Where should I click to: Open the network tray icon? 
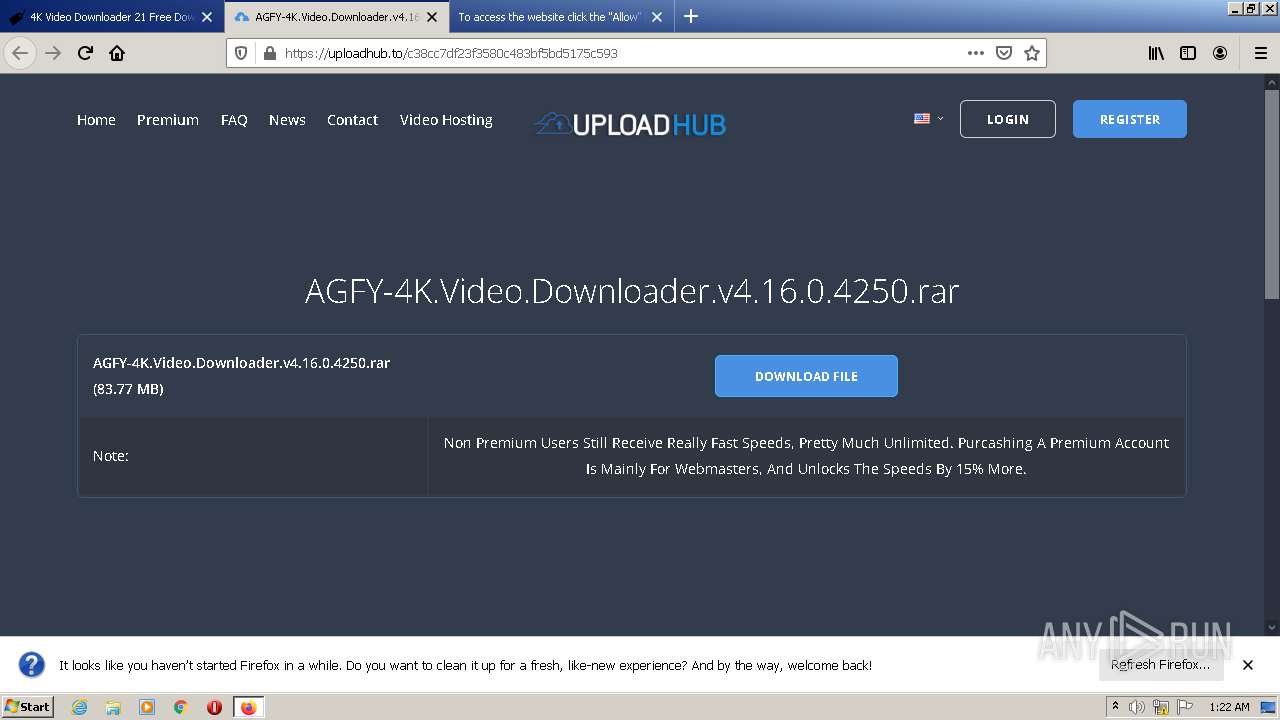(x=1161, y=707)
